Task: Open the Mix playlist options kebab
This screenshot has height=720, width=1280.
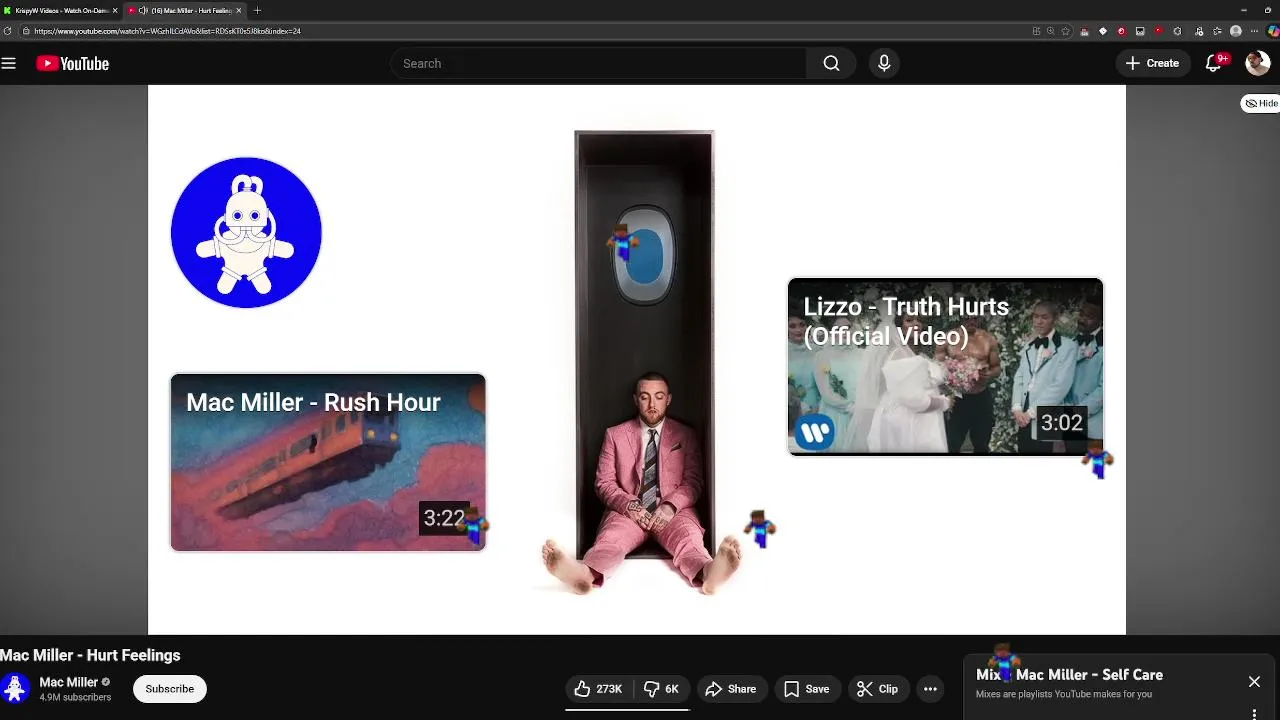Action: pyautogui.click(x=1254, y=714)
